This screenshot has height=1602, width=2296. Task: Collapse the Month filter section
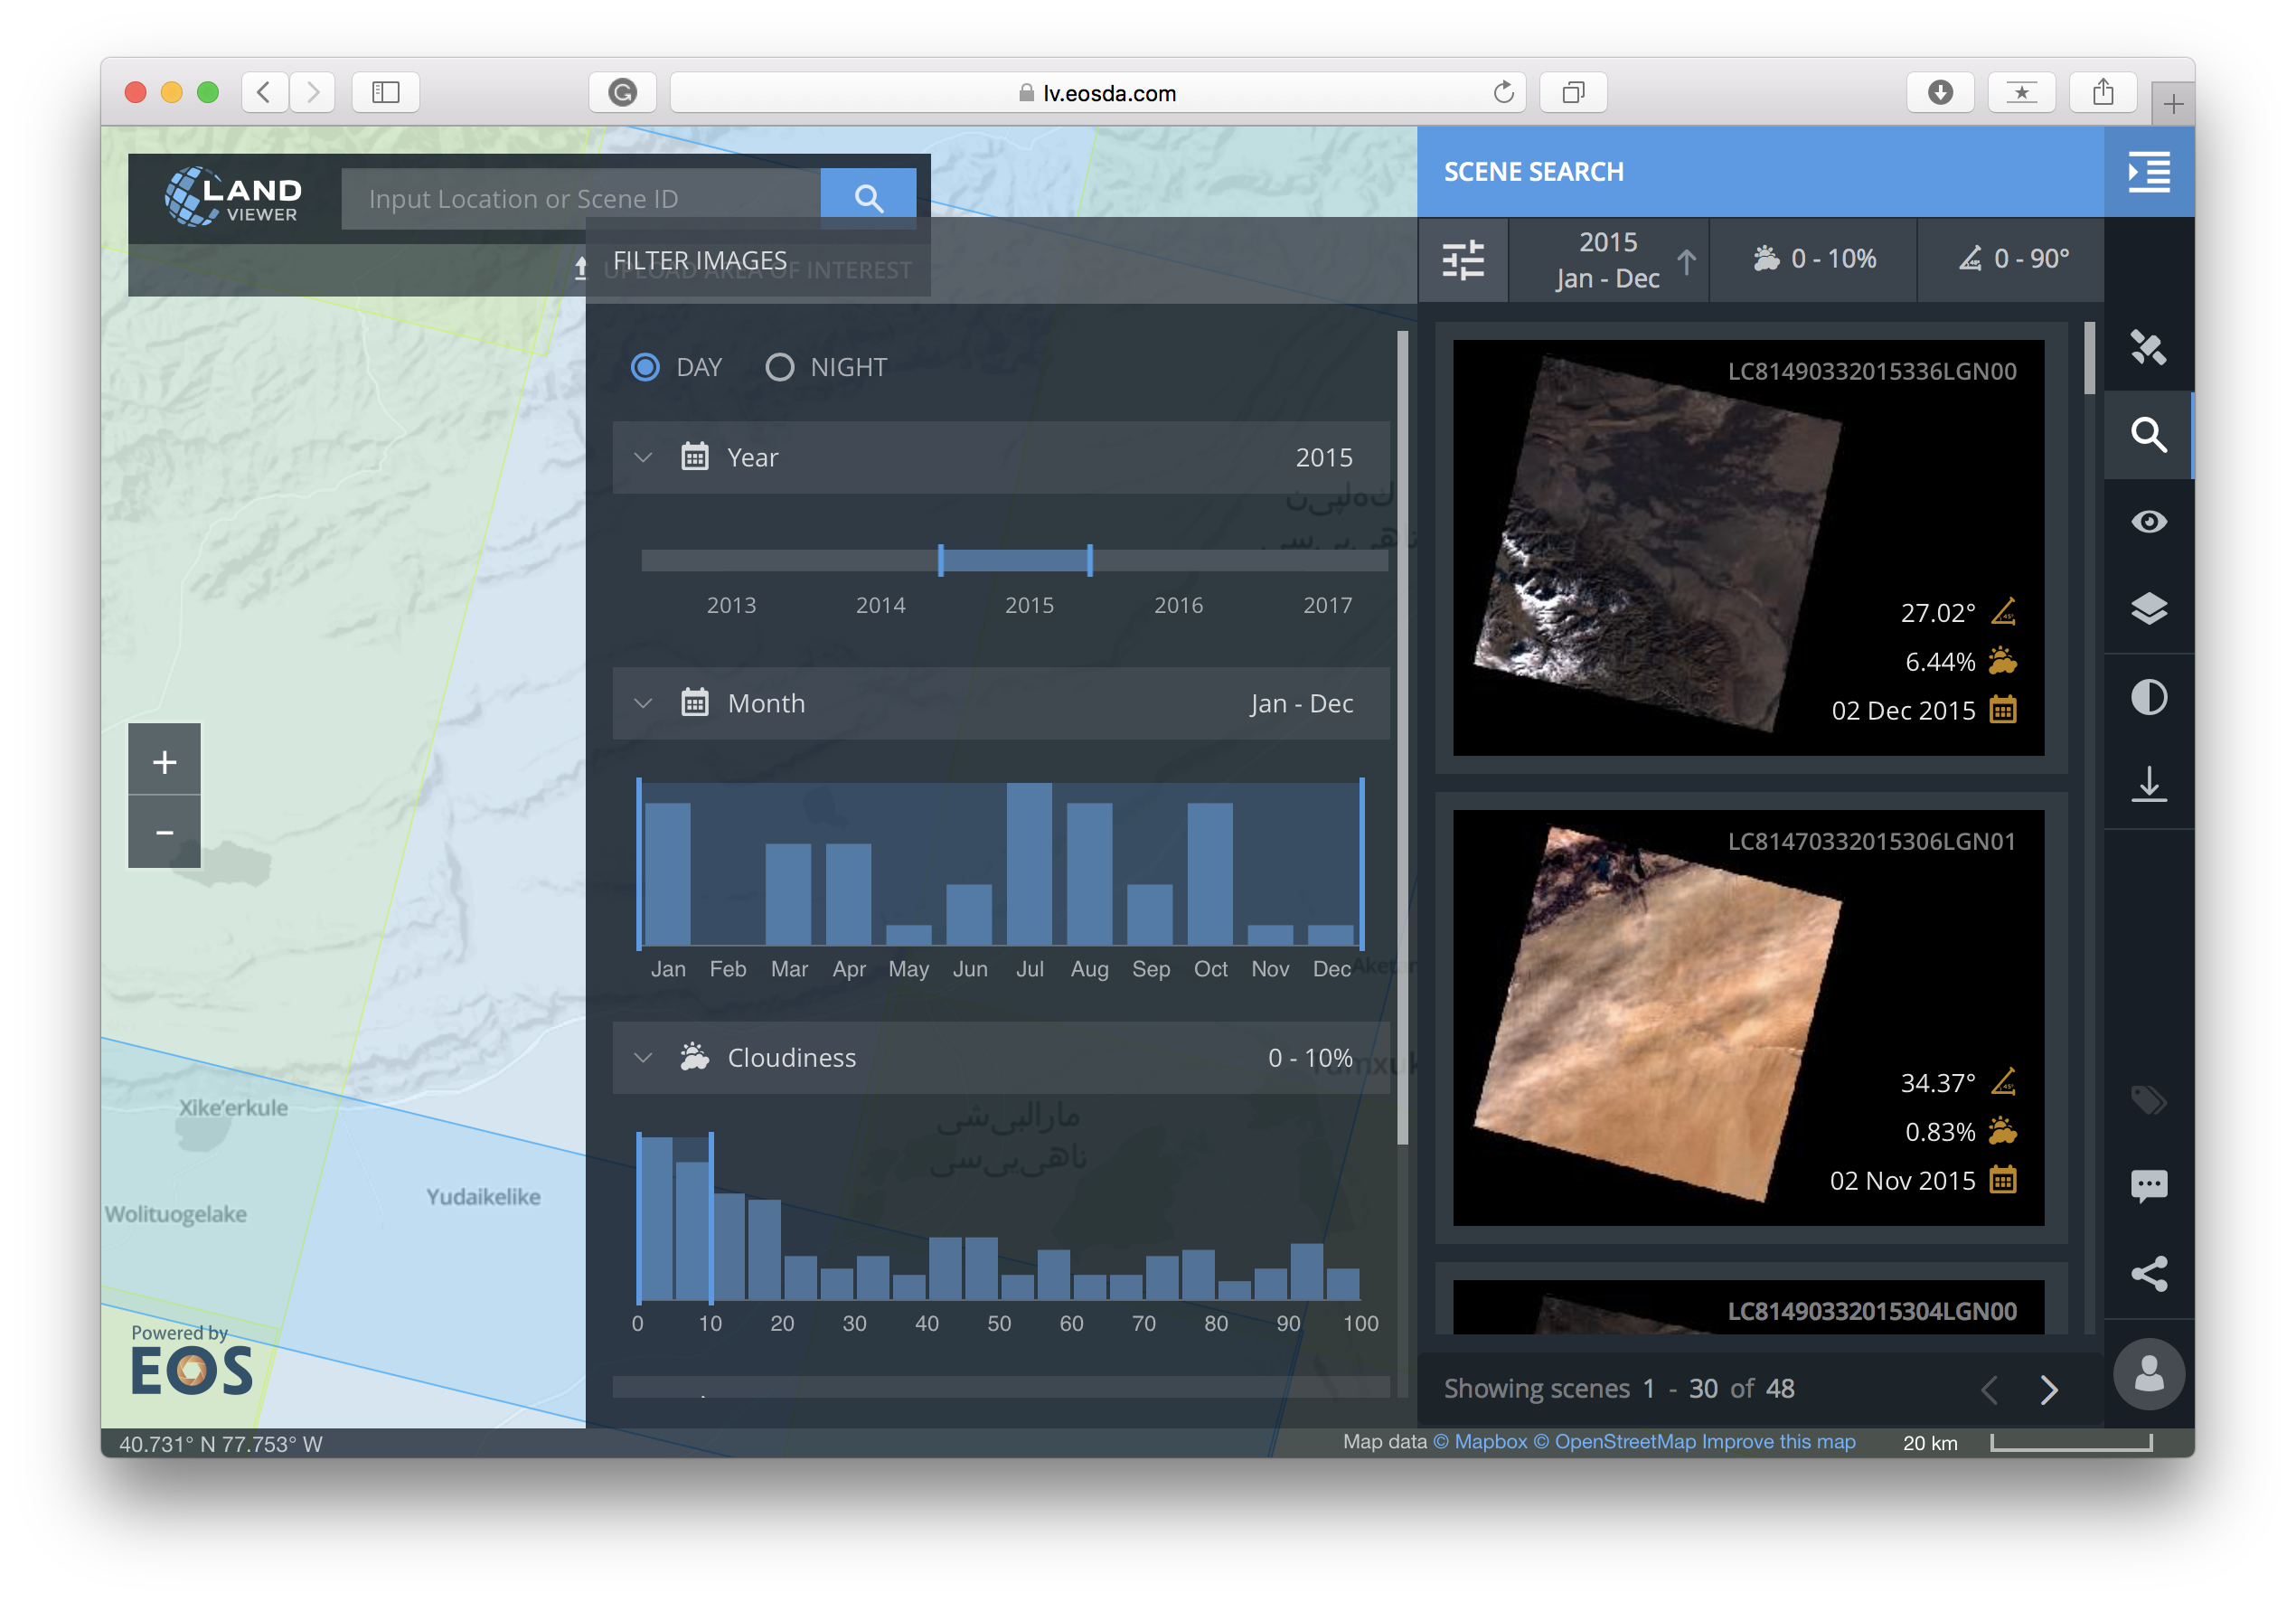coord(643,703)
